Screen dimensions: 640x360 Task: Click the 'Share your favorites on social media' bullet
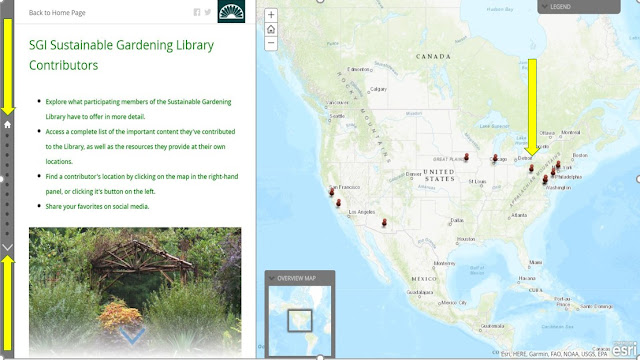click(x=97, y=206)
